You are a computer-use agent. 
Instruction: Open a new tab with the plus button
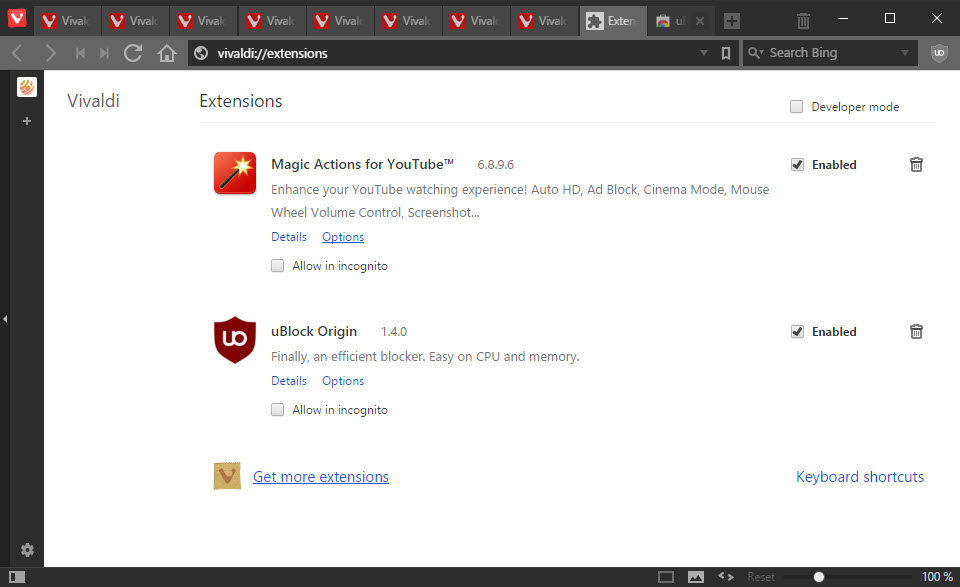click(732, 21)
